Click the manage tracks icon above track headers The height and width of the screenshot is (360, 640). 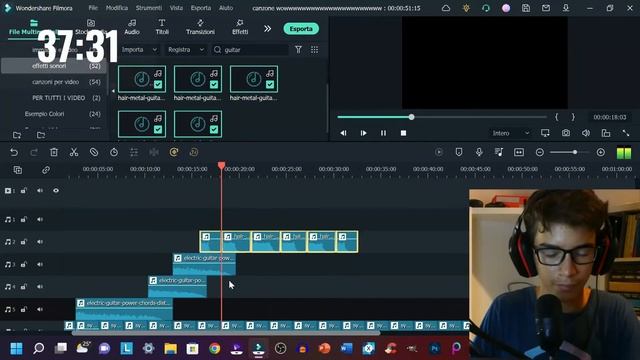point(18,170)
